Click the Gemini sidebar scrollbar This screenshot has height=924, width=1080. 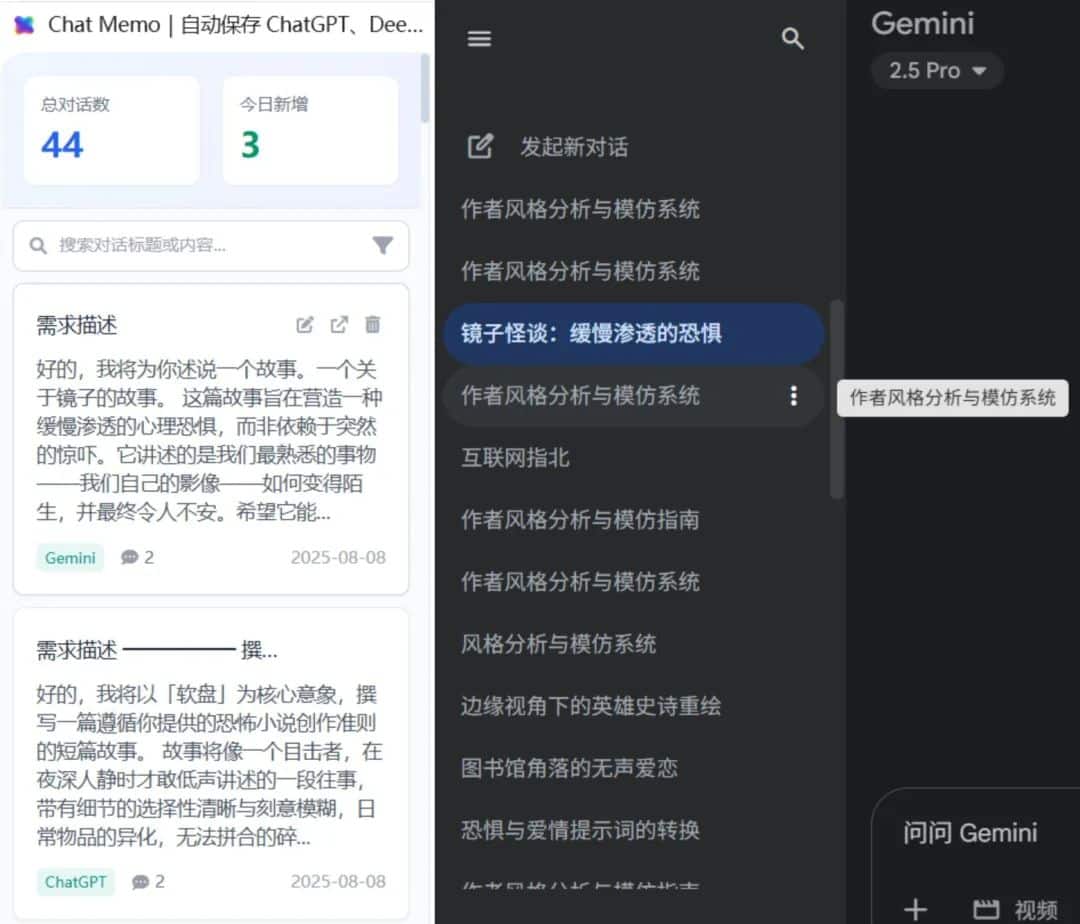tap(836, 400)
